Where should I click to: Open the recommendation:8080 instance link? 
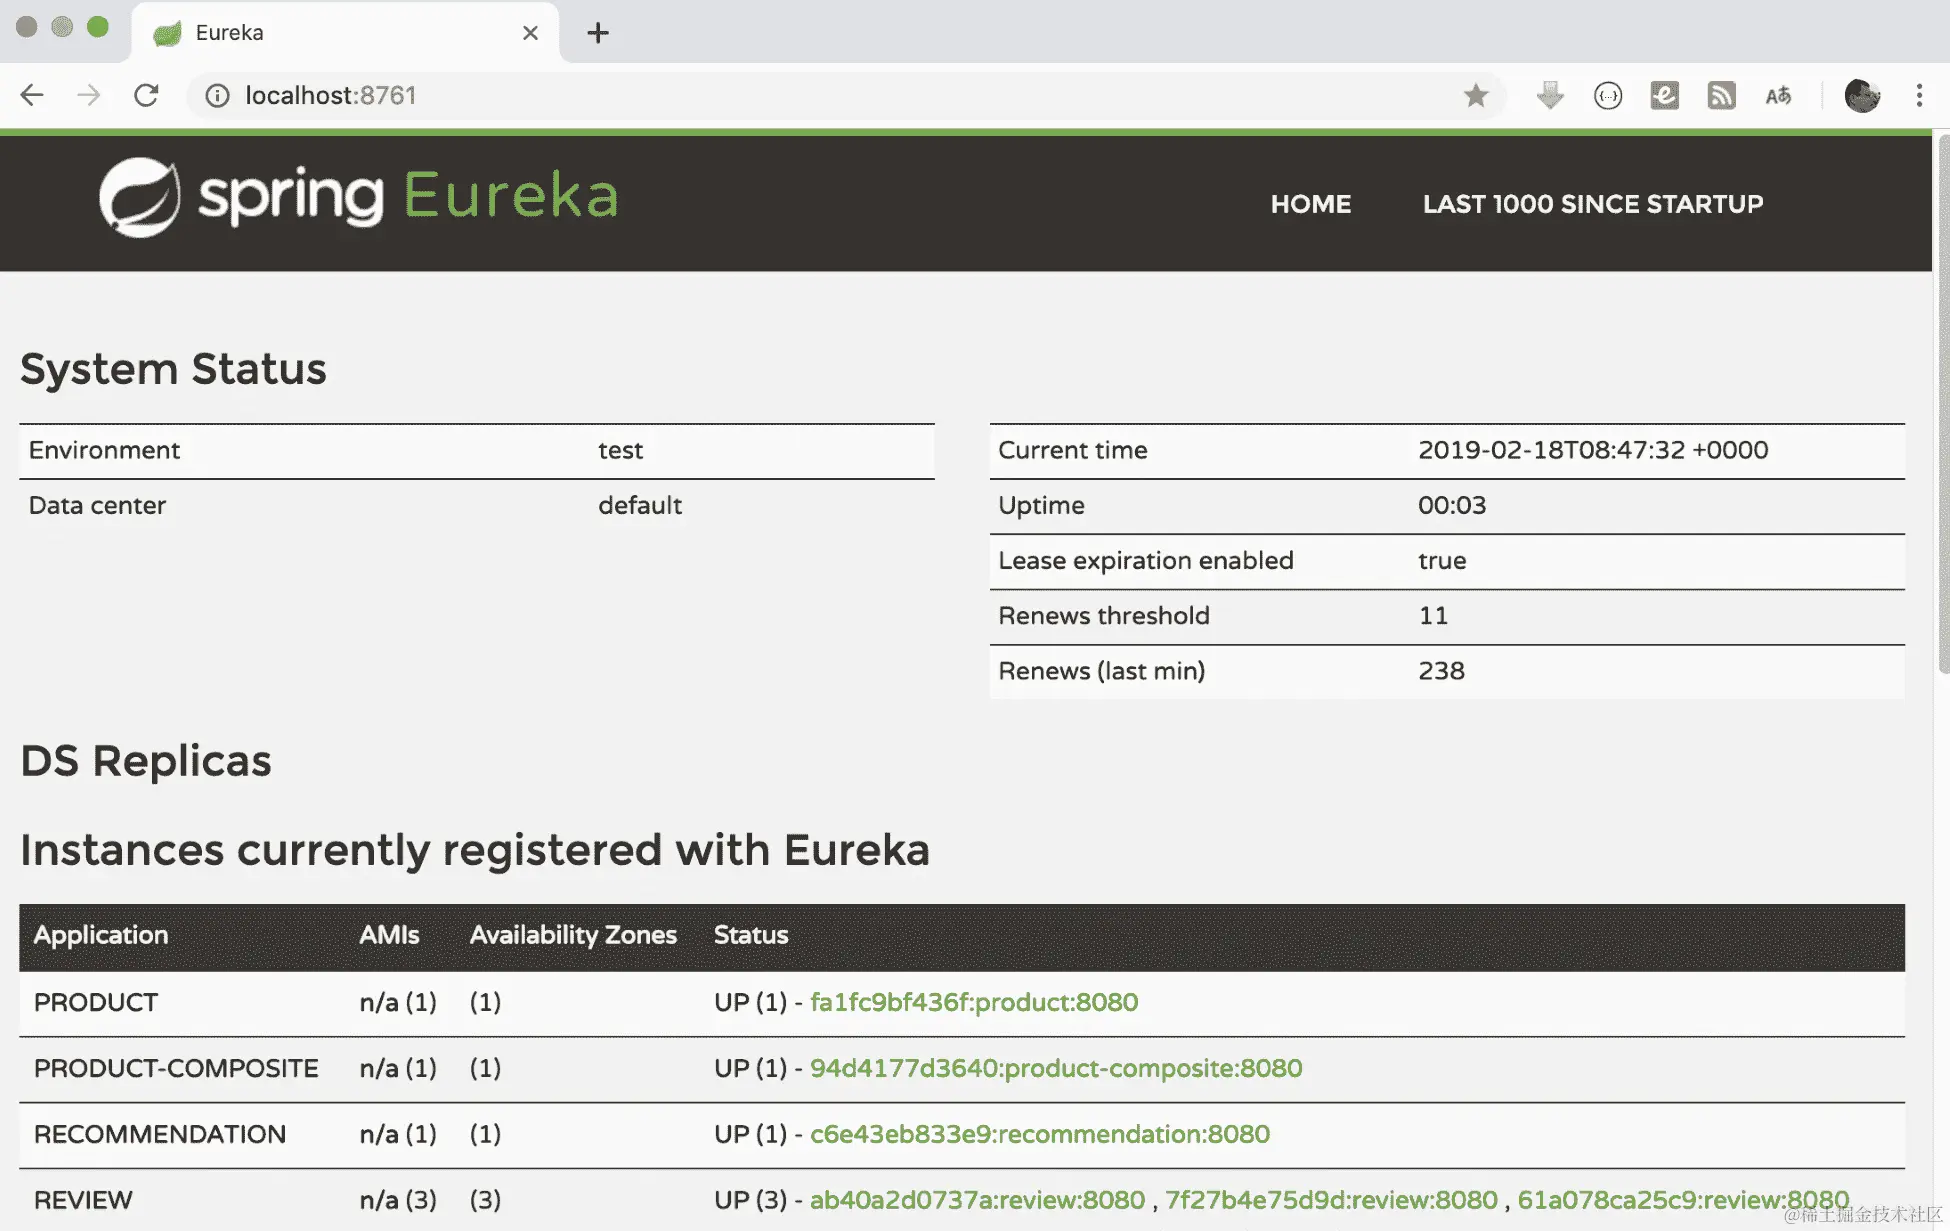pos(1039,1134)
